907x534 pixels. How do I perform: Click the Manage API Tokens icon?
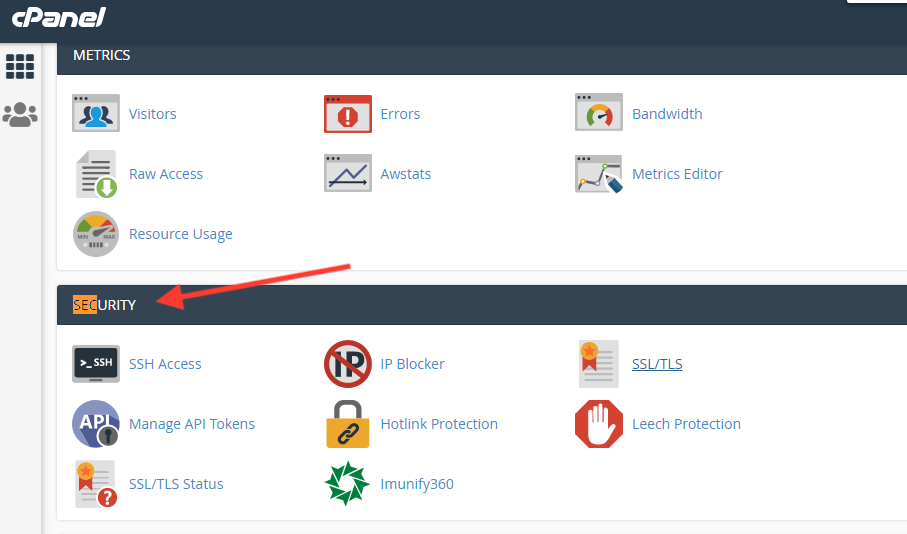[96, 424]
